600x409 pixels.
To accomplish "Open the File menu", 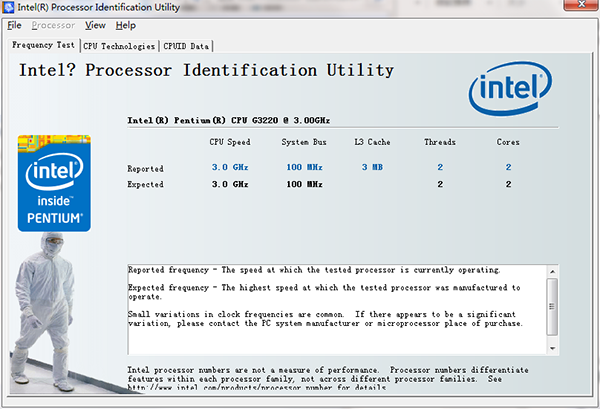I will pos(14,25).
